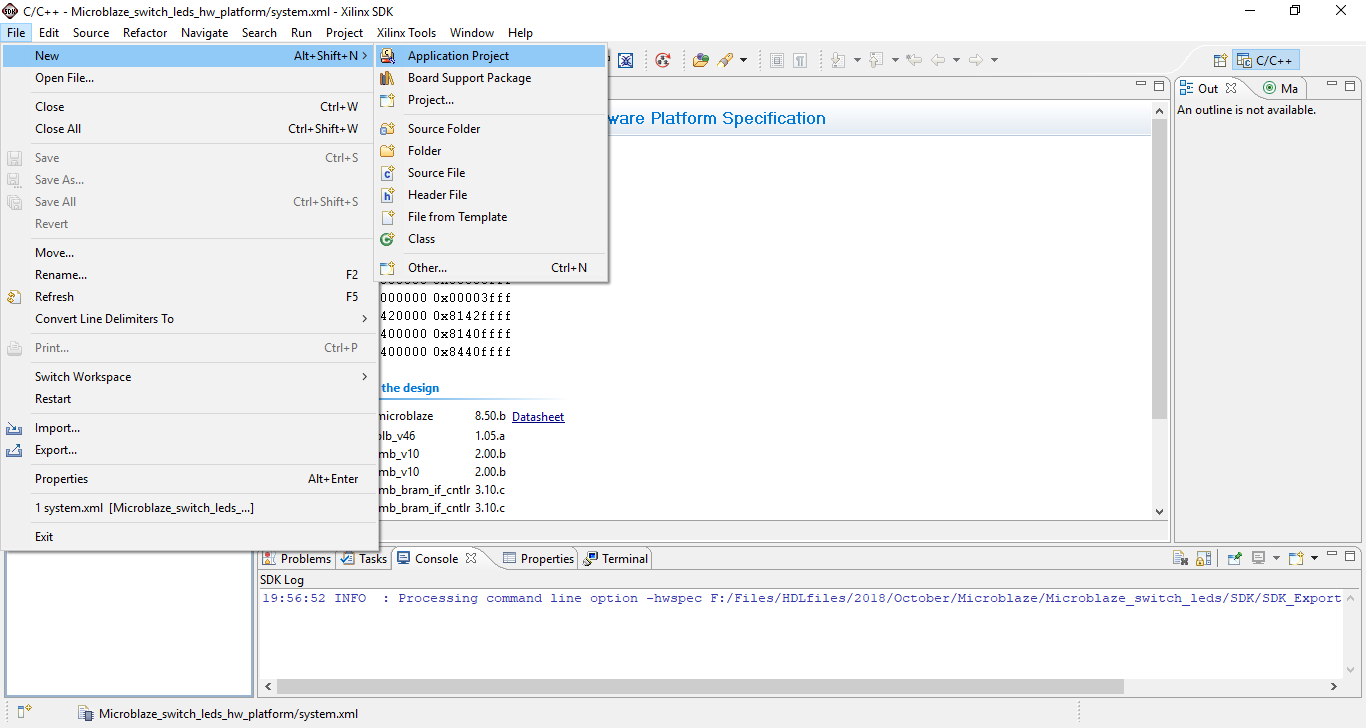Screen dimensions: 1366x728
Task: Switch to the Tasks tab
Action: (x=365, y=559)
